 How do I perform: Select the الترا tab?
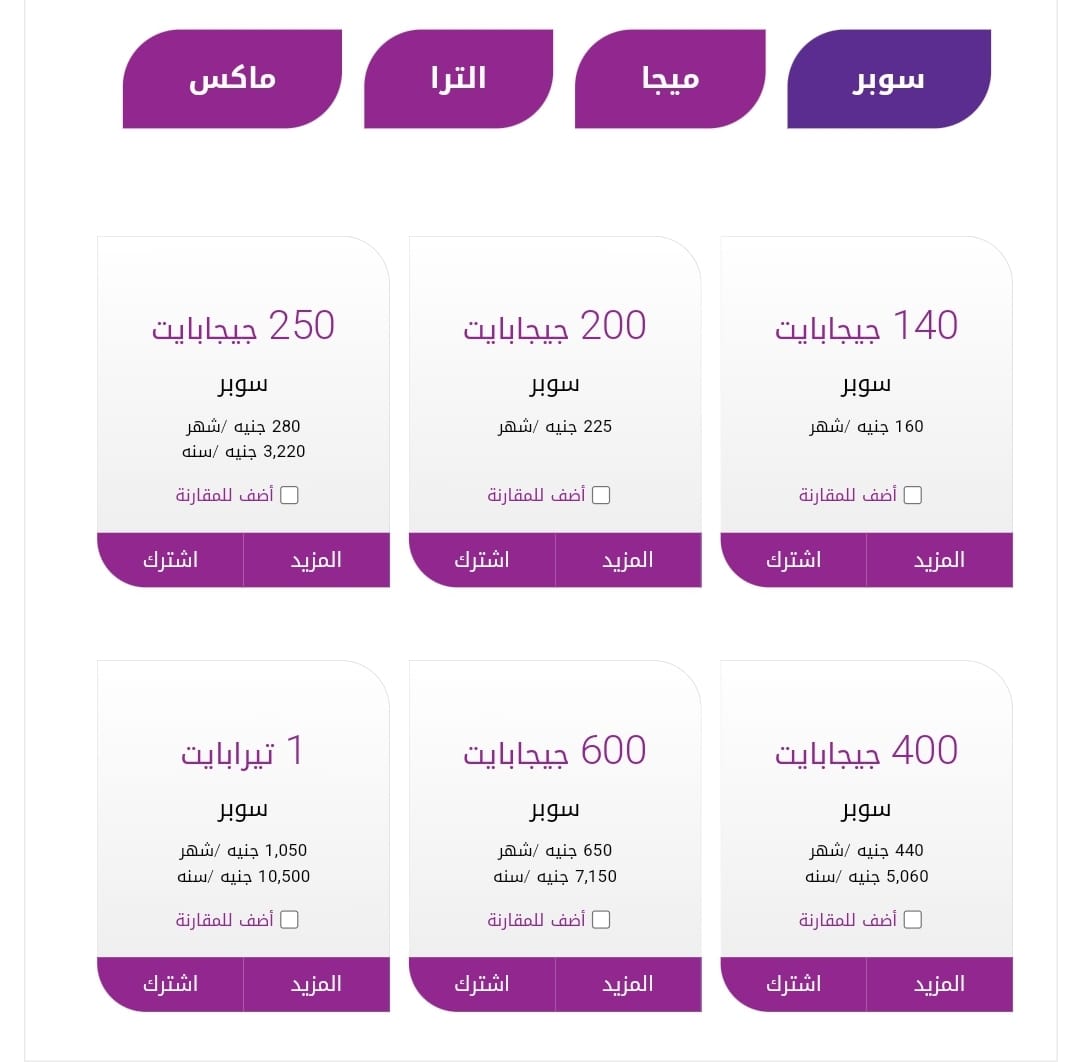(458, 79)
